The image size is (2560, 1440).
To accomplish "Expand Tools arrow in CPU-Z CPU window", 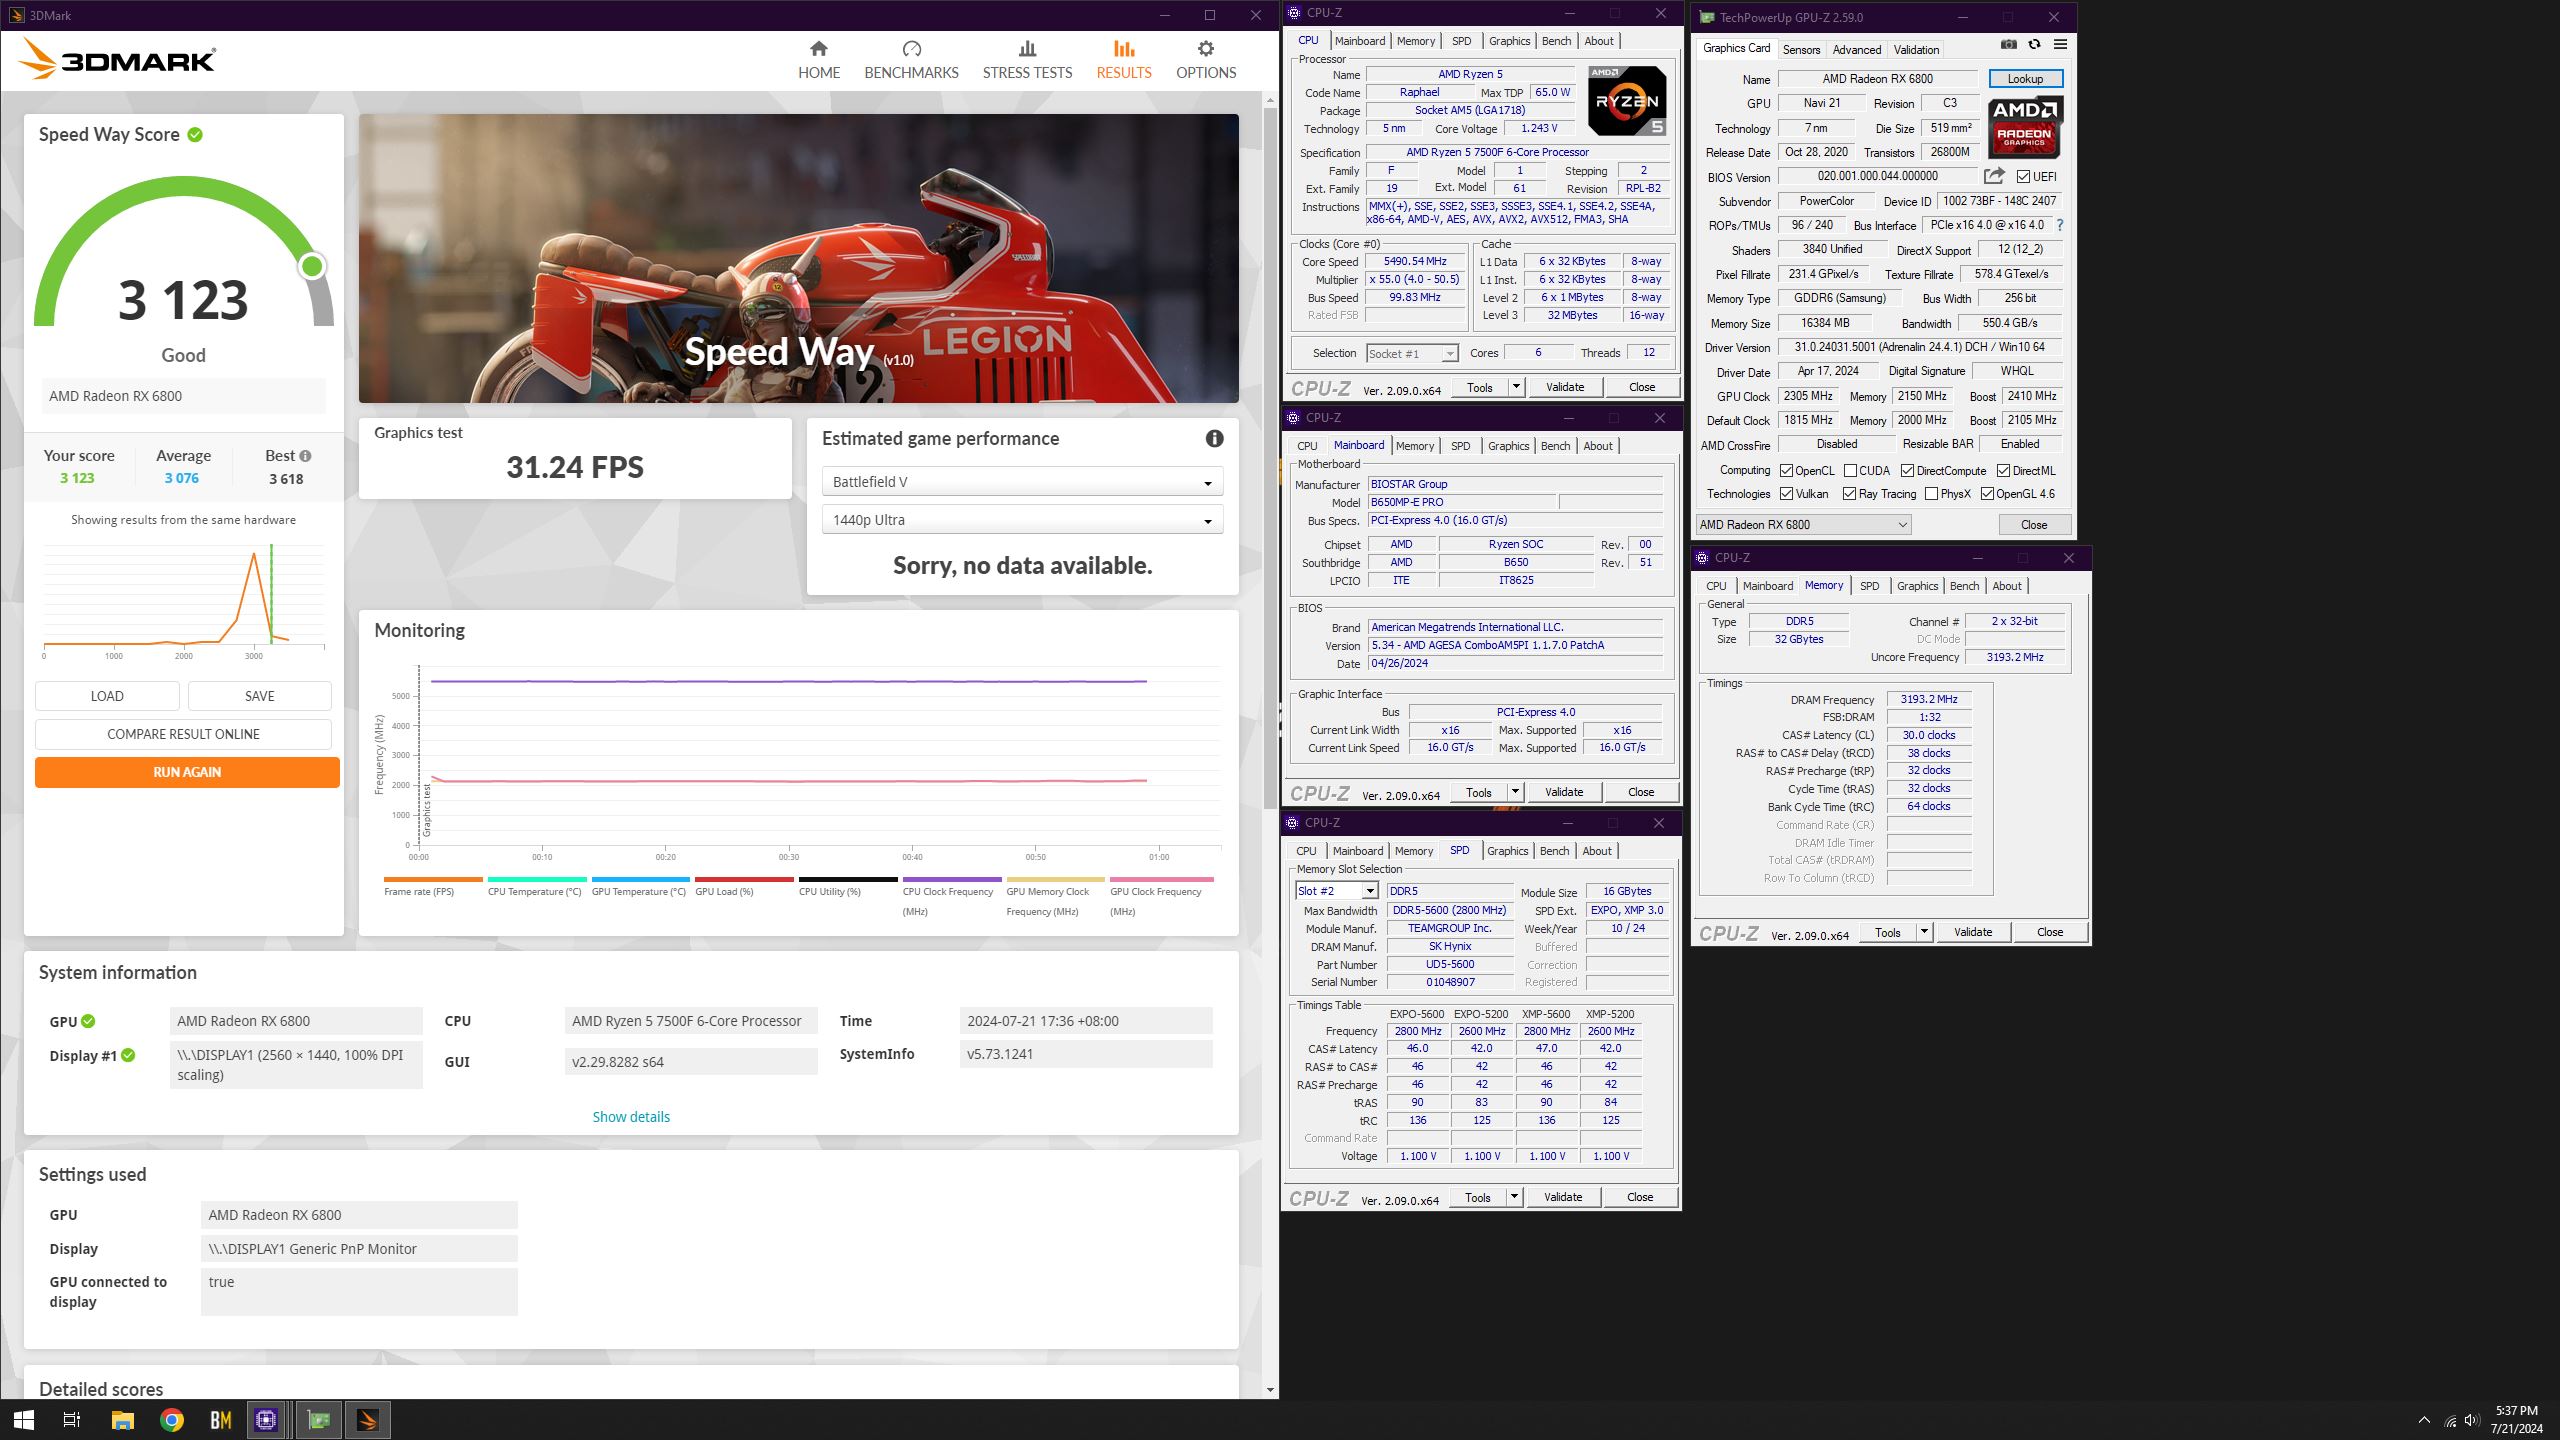I will tap(1516, 387).
